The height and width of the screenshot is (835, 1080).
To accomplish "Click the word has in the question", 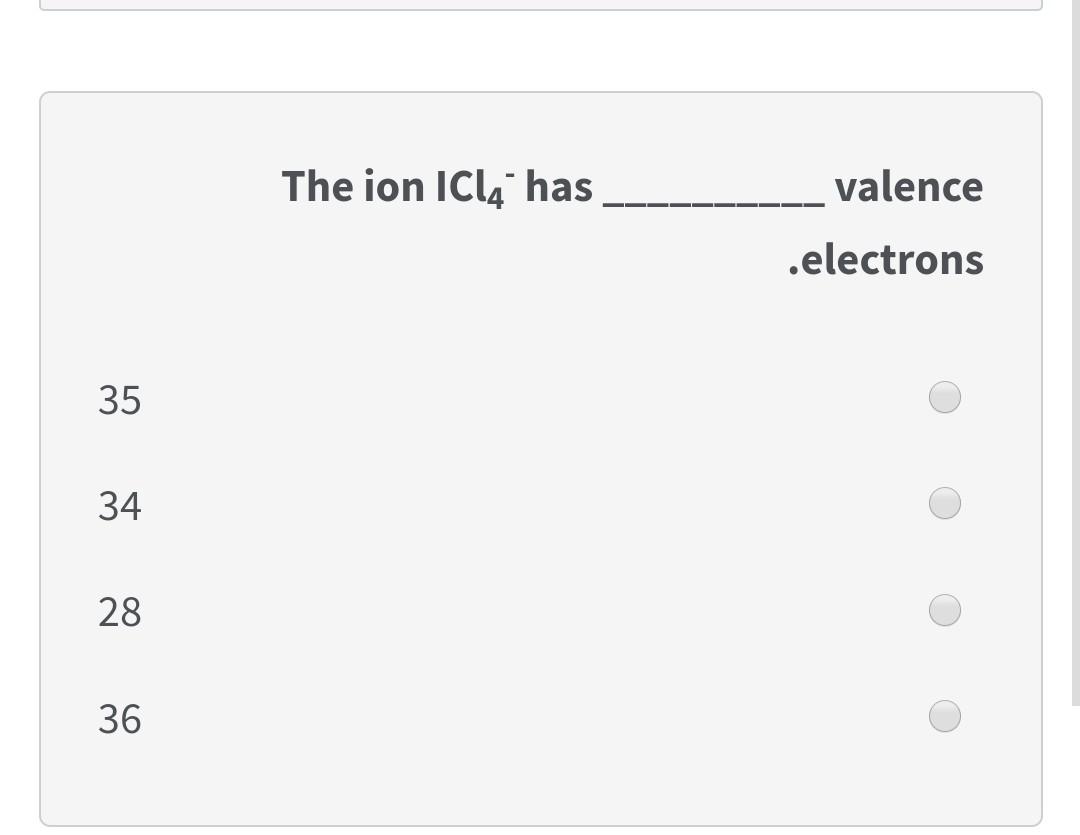I will click(559, 187).
